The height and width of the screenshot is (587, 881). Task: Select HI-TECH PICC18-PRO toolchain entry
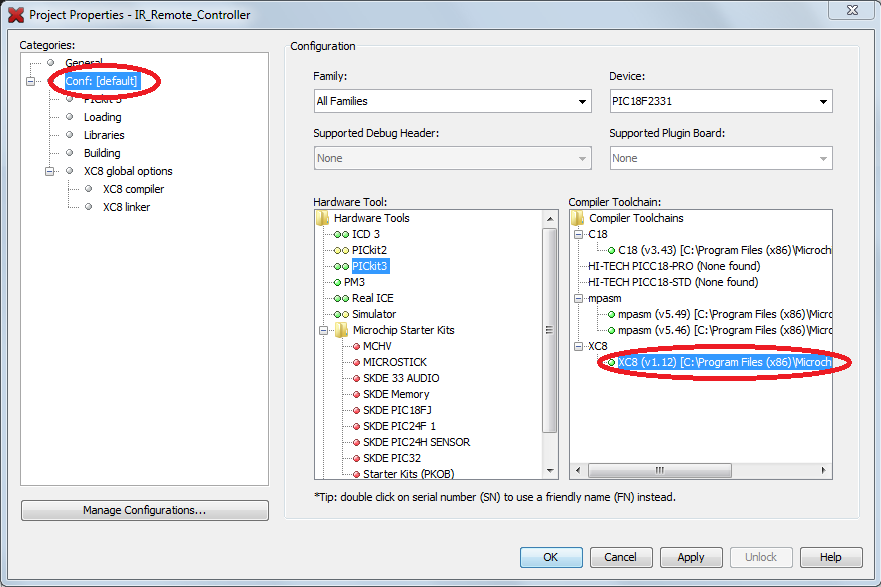pos(674,266)
